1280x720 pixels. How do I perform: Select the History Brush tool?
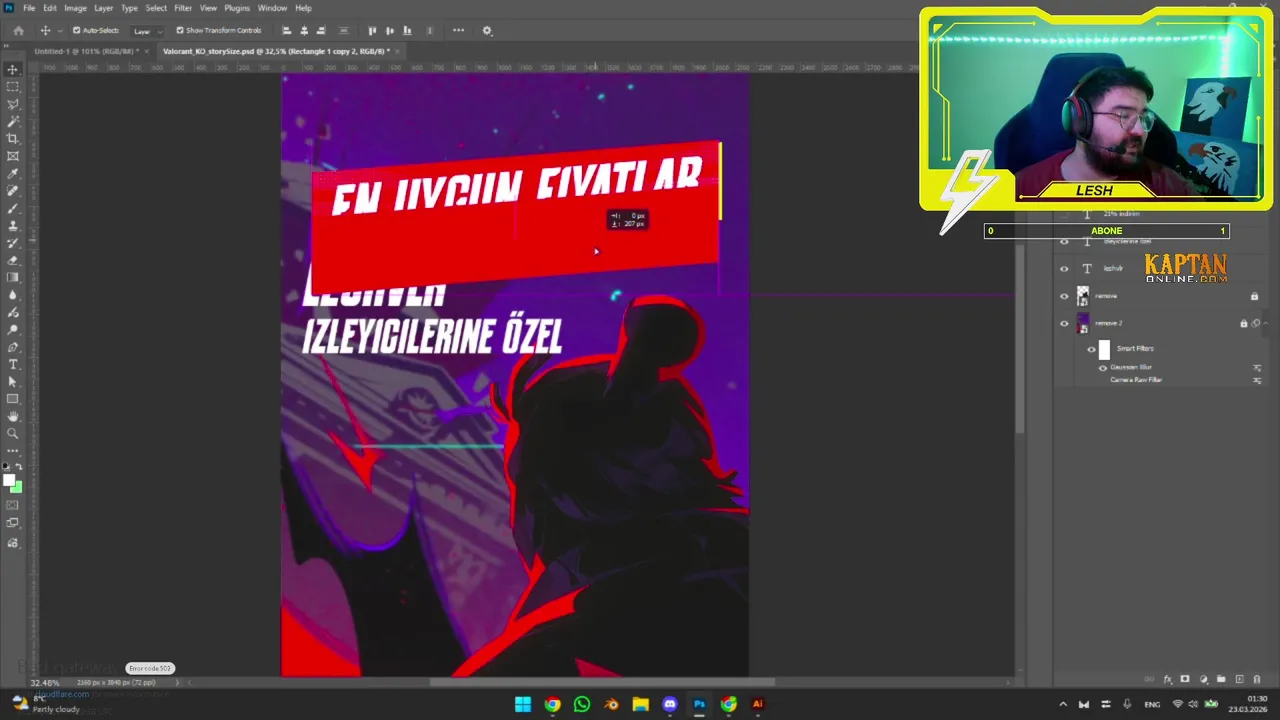coord(13,242)
